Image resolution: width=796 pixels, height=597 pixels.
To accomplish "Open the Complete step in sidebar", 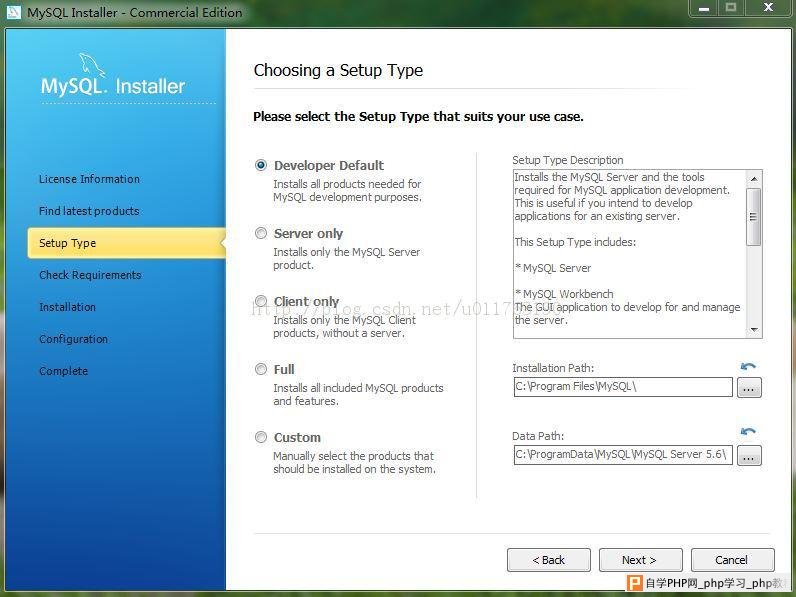I will click(63, 371).
